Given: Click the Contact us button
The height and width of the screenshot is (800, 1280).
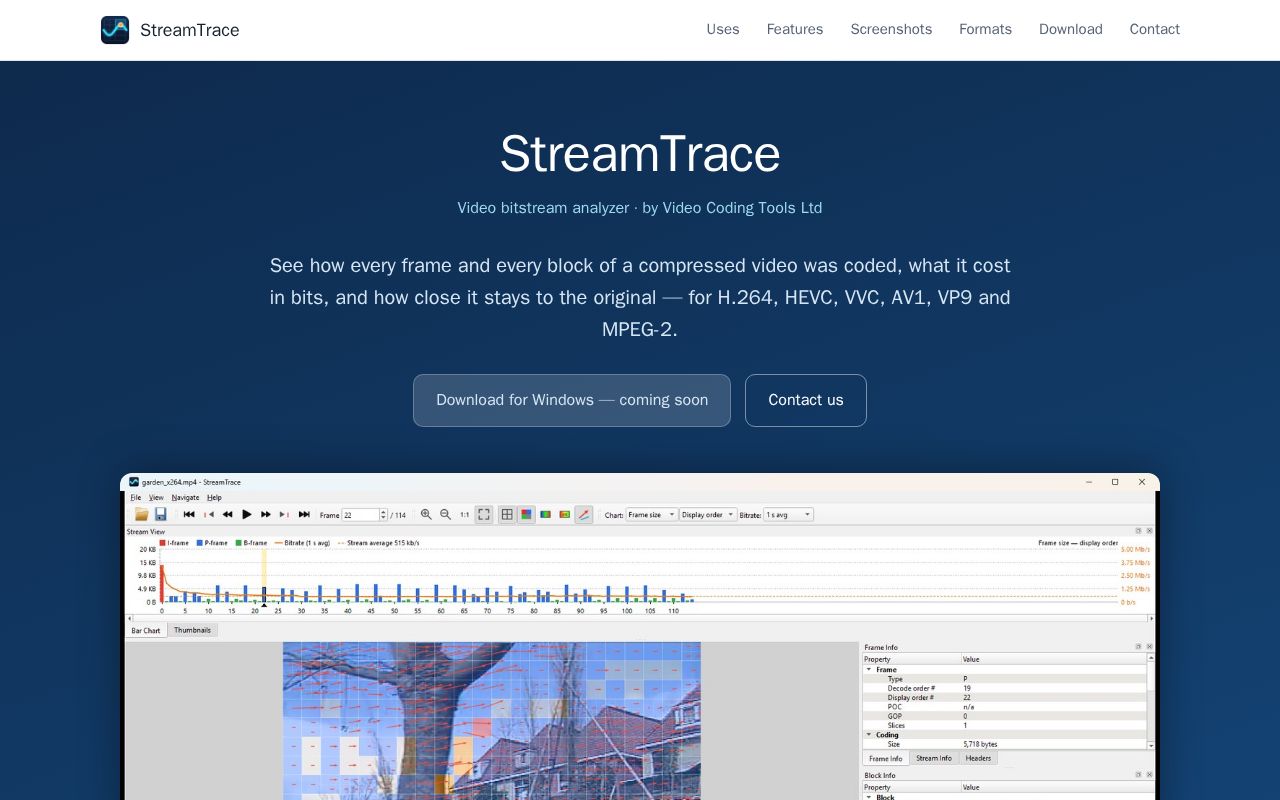Looking at the screenshot, I should [x=806, y=400].
